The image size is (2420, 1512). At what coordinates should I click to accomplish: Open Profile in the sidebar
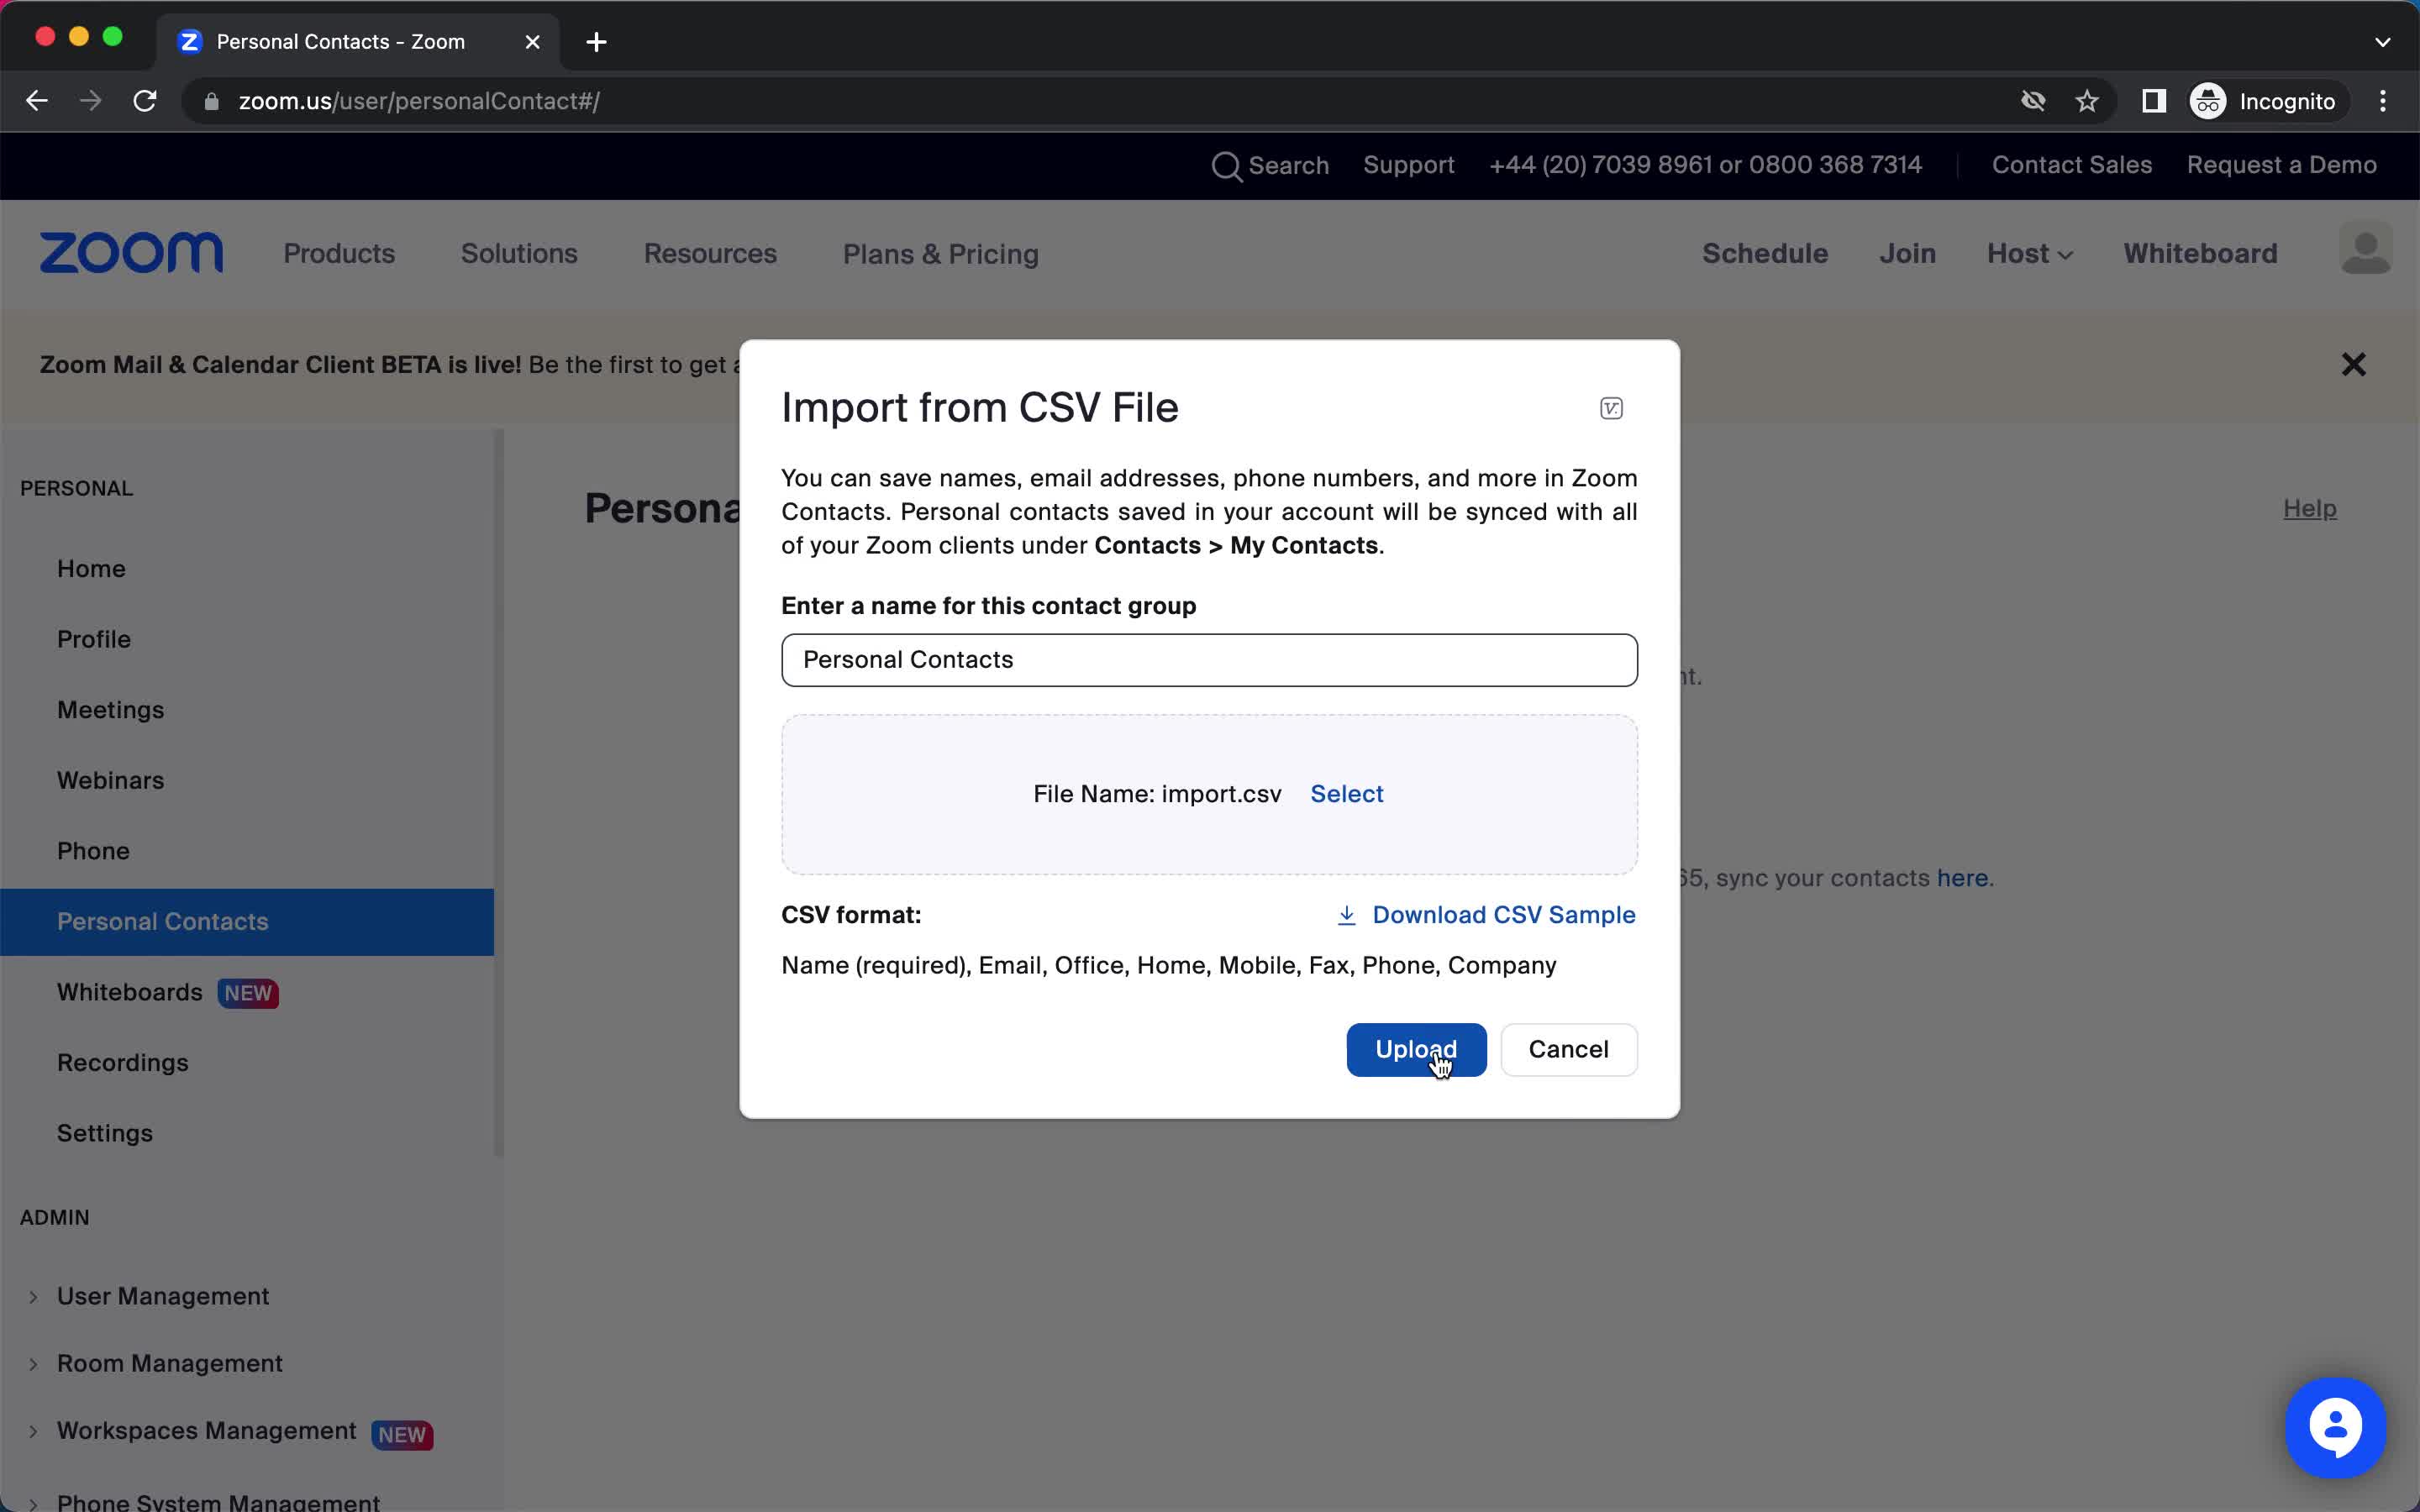coord(94,639)
